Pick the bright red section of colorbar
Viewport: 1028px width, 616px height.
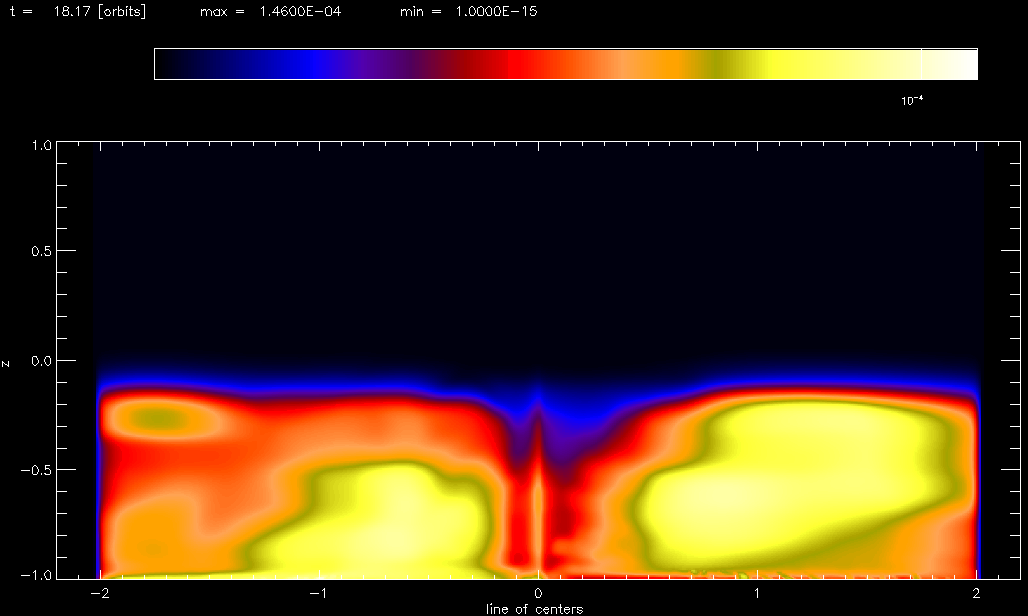(x=520, y=64)
